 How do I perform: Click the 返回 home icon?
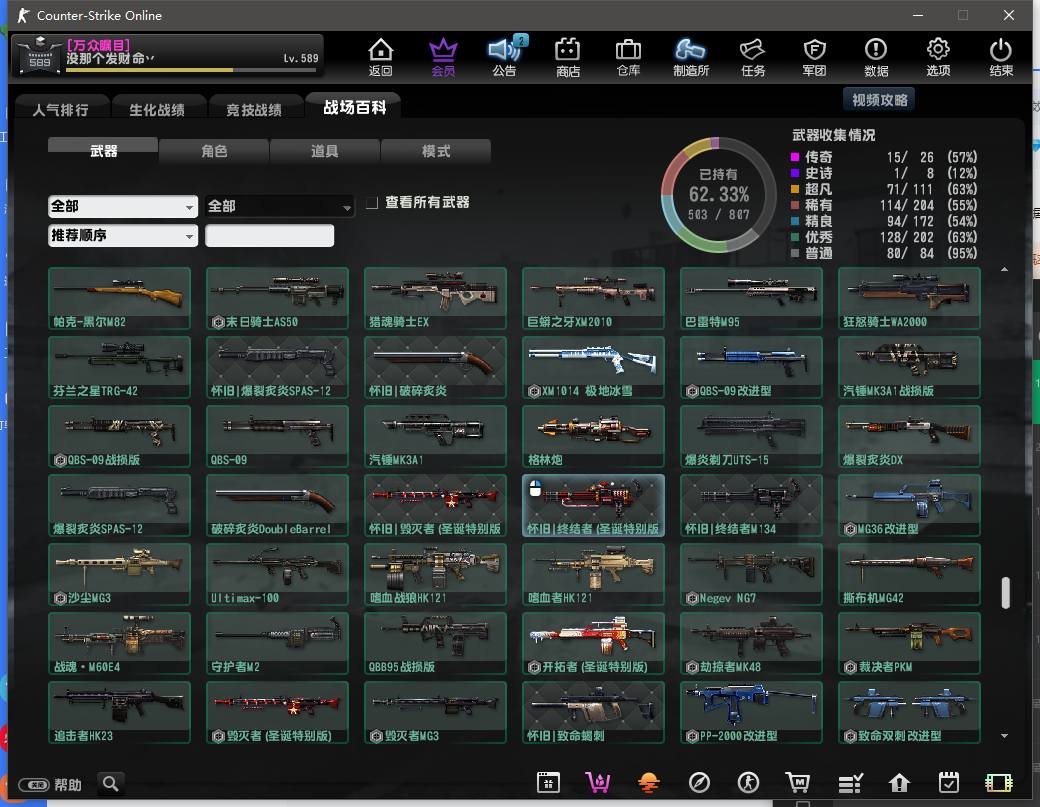coord(381,56)
